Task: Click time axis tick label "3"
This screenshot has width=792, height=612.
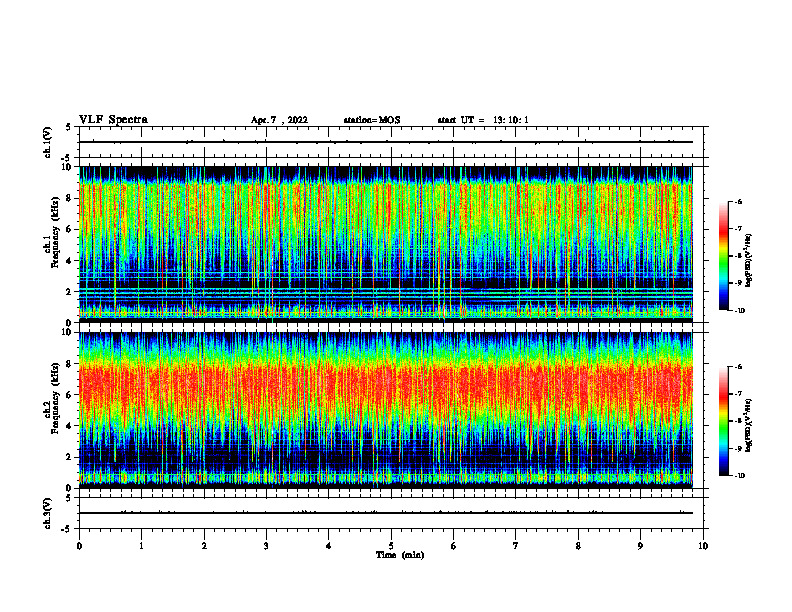Action: (266, 546)
